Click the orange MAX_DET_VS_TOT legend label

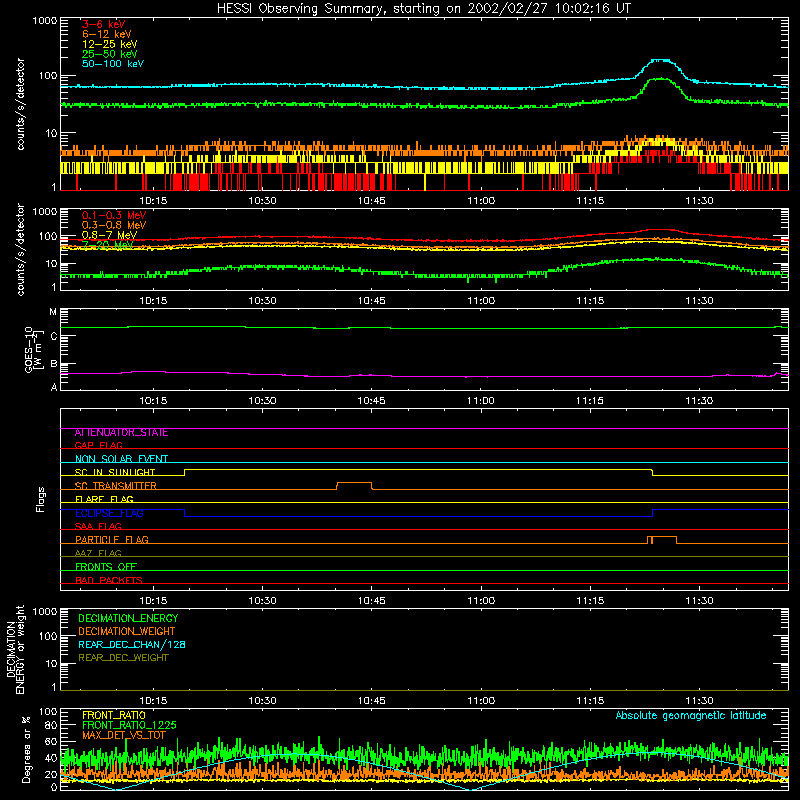[x=124, y=735]
